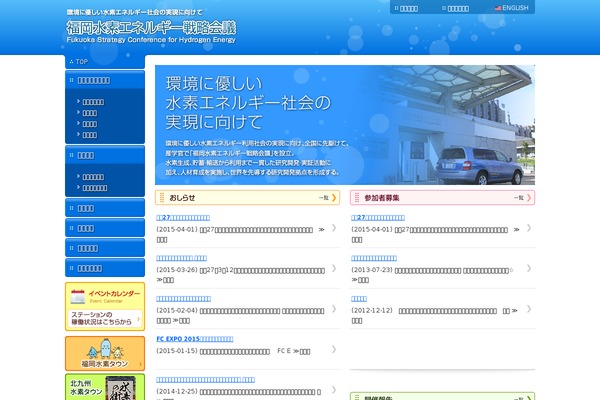Open the news headline link above the 2014-12-25 entry
Viewport: 600px width, 400px height.
[x=205, y=379]
